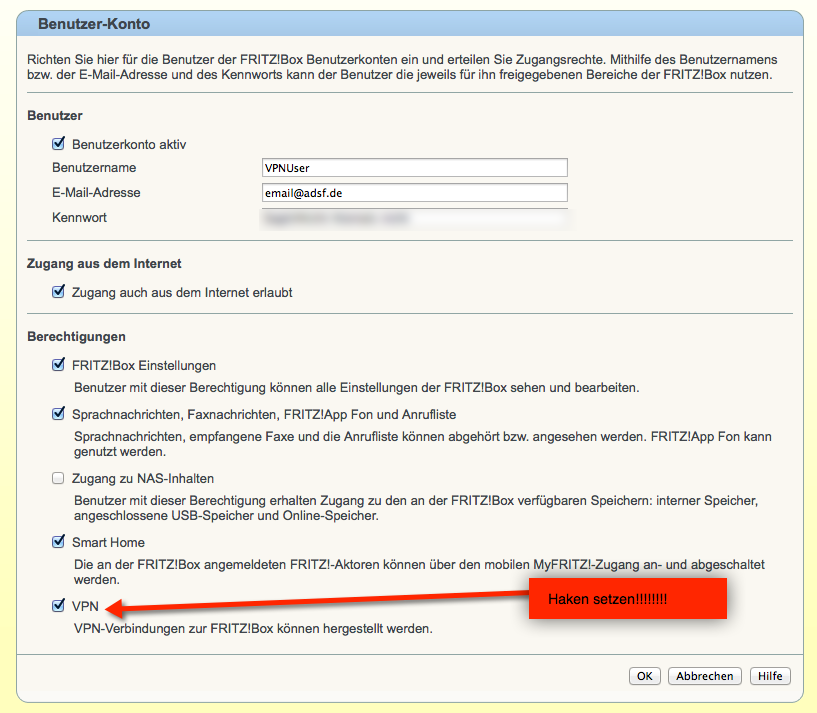Disable the FRITZ!Box Einstellungen permission checkbox
This screenshot has width=817, height=713.
click(58, 366)
